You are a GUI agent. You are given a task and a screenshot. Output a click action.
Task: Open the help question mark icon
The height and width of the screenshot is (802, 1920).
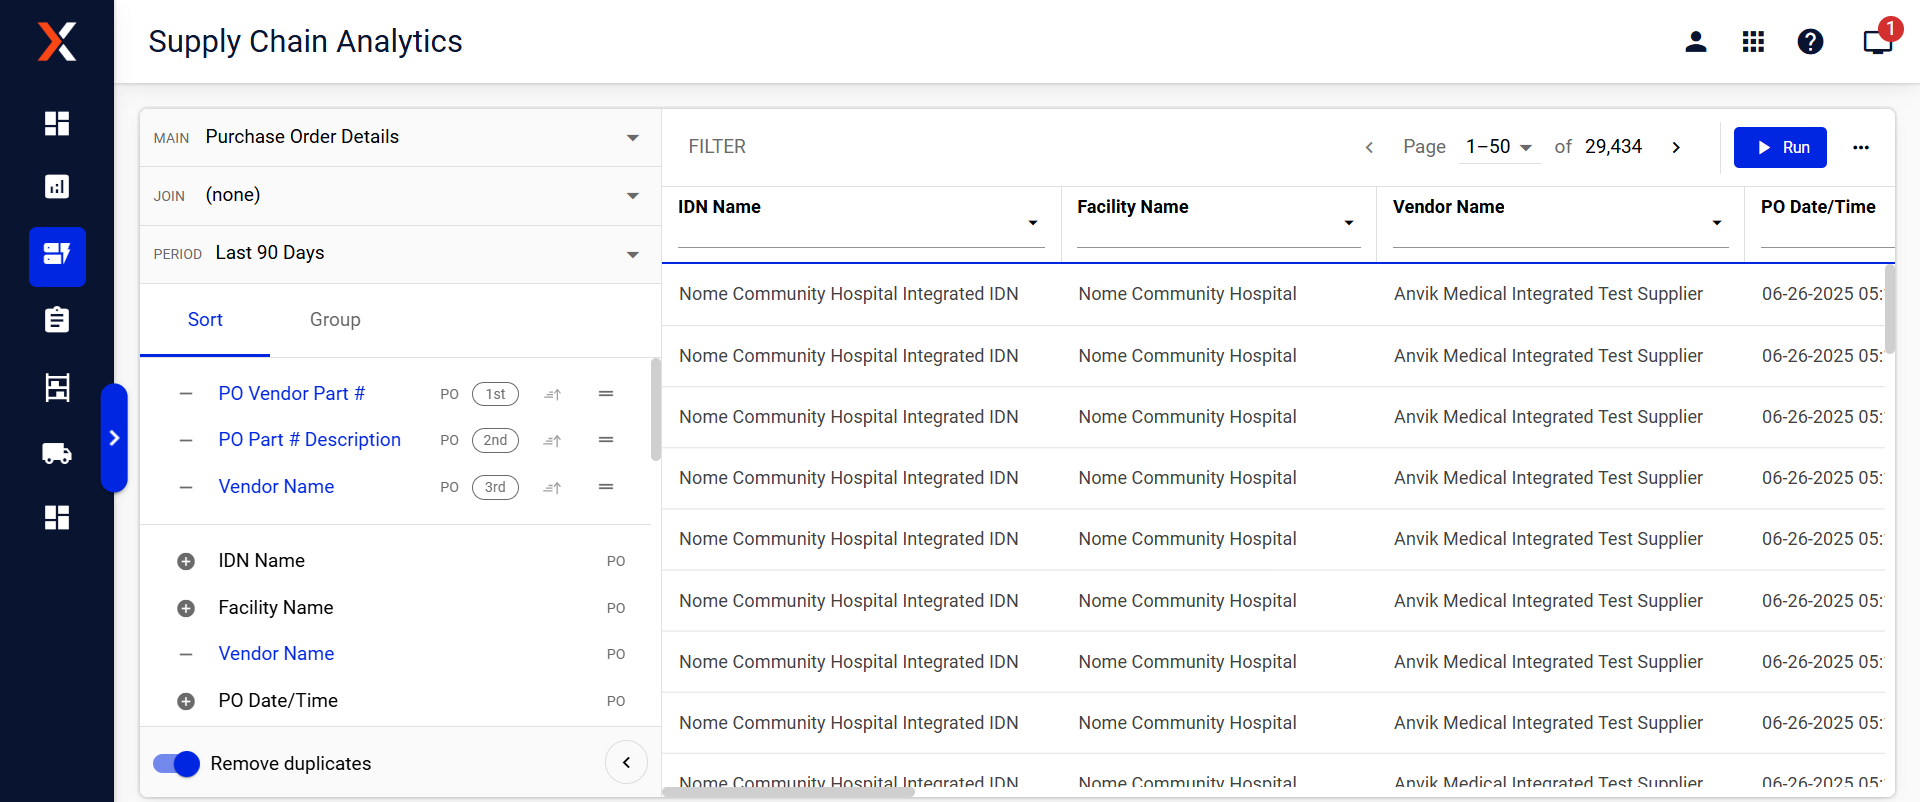(1809, 41)
